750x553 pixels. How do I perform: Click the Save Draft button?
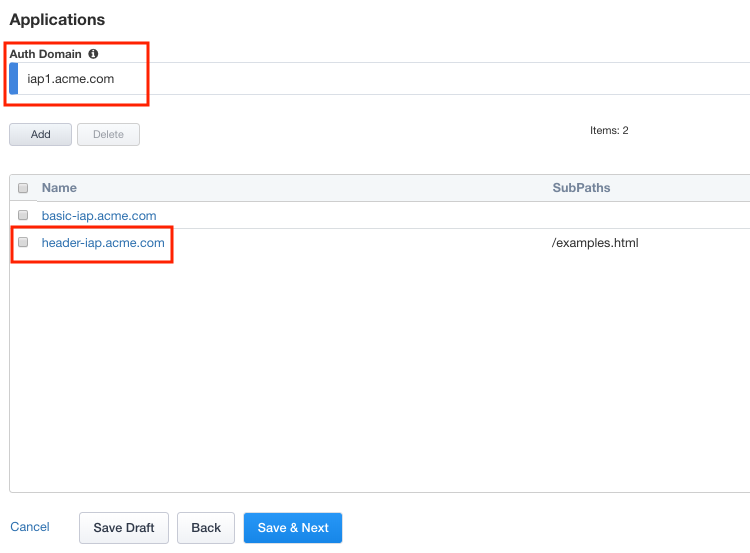(124, 528)
